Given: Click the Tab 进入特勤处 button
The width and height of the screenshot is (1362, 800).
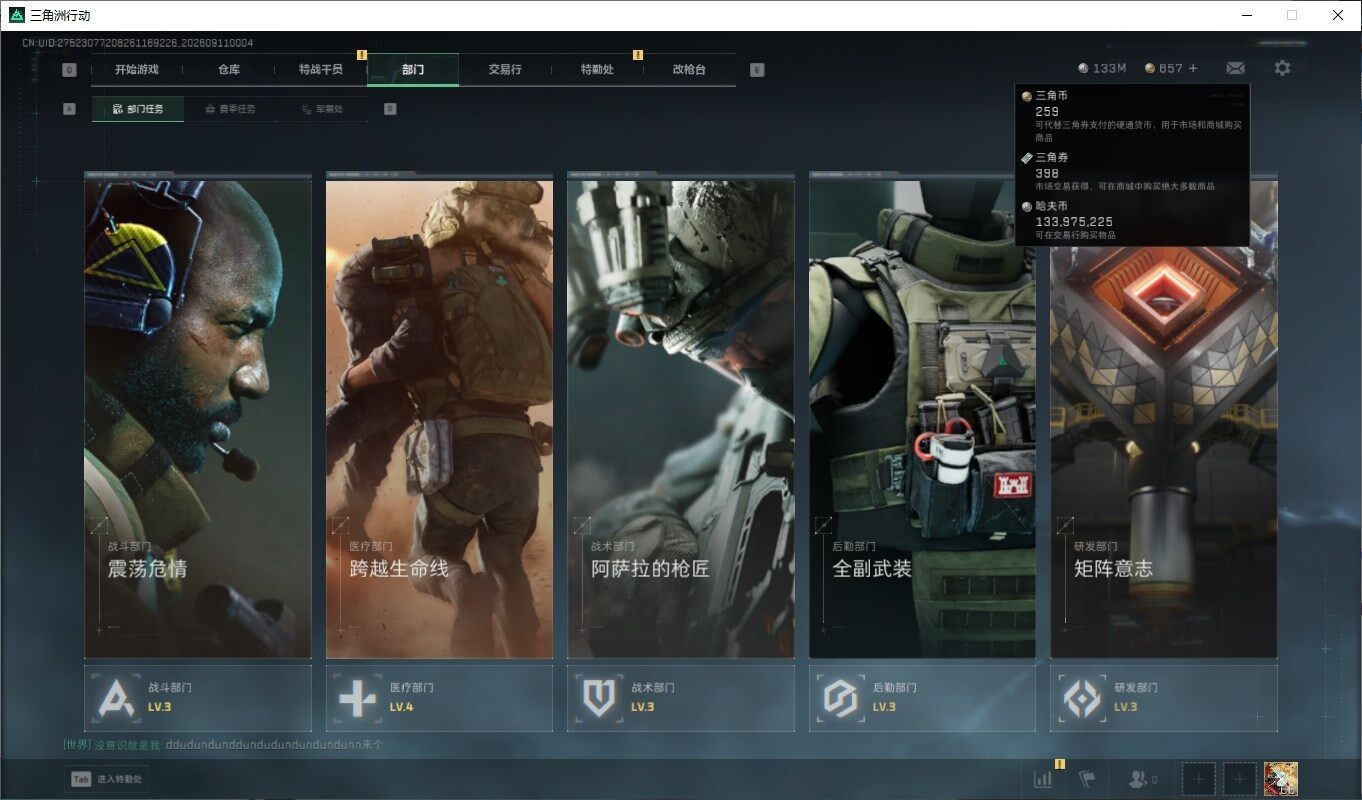Looking at the screenshot, I should pyautogui.click(x=107, y=779).
